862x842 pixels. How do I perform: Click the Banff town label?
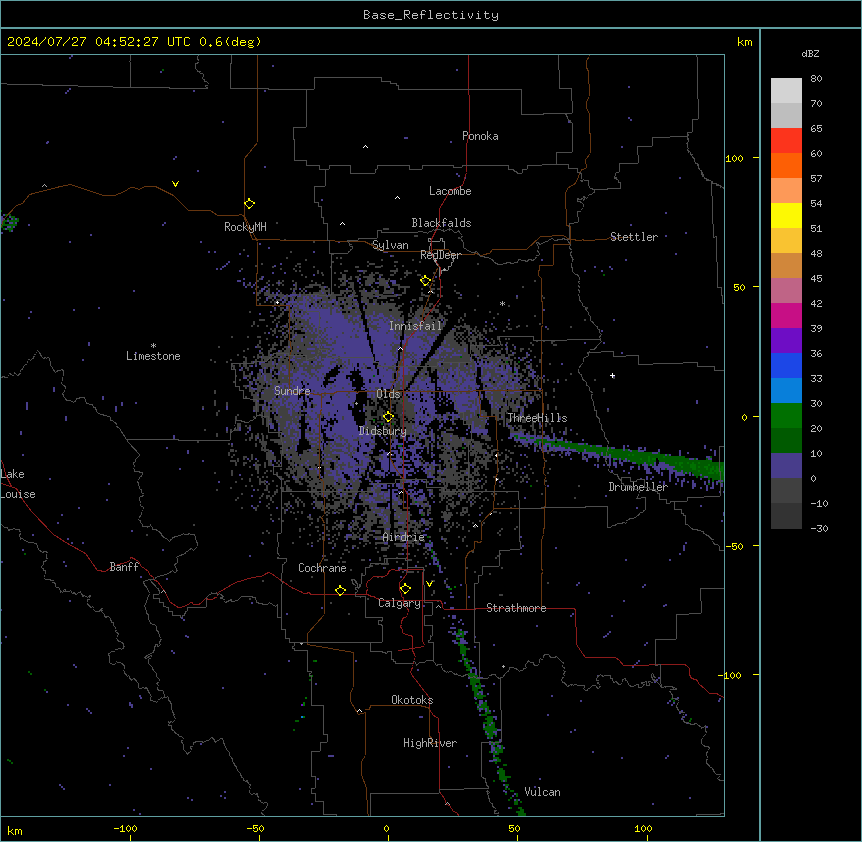coord(124,567)
